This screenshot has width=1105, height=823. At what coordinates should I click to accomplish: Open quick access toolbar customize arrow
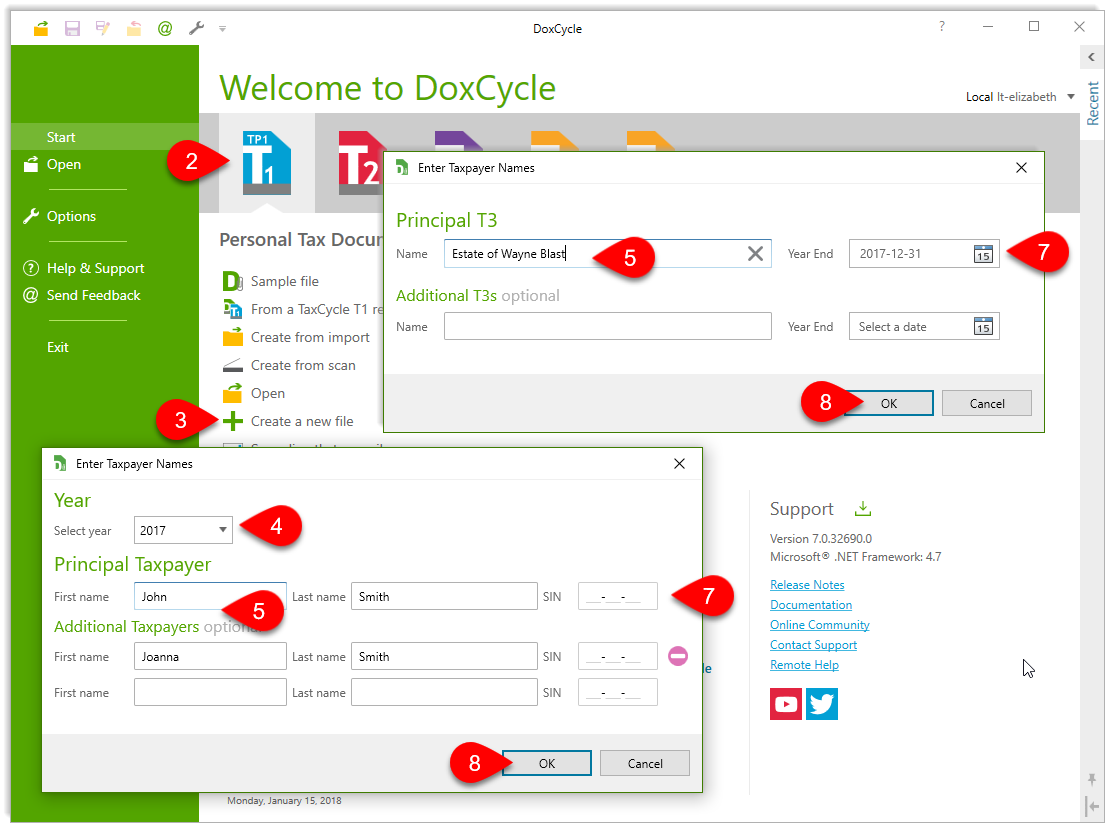222,29
